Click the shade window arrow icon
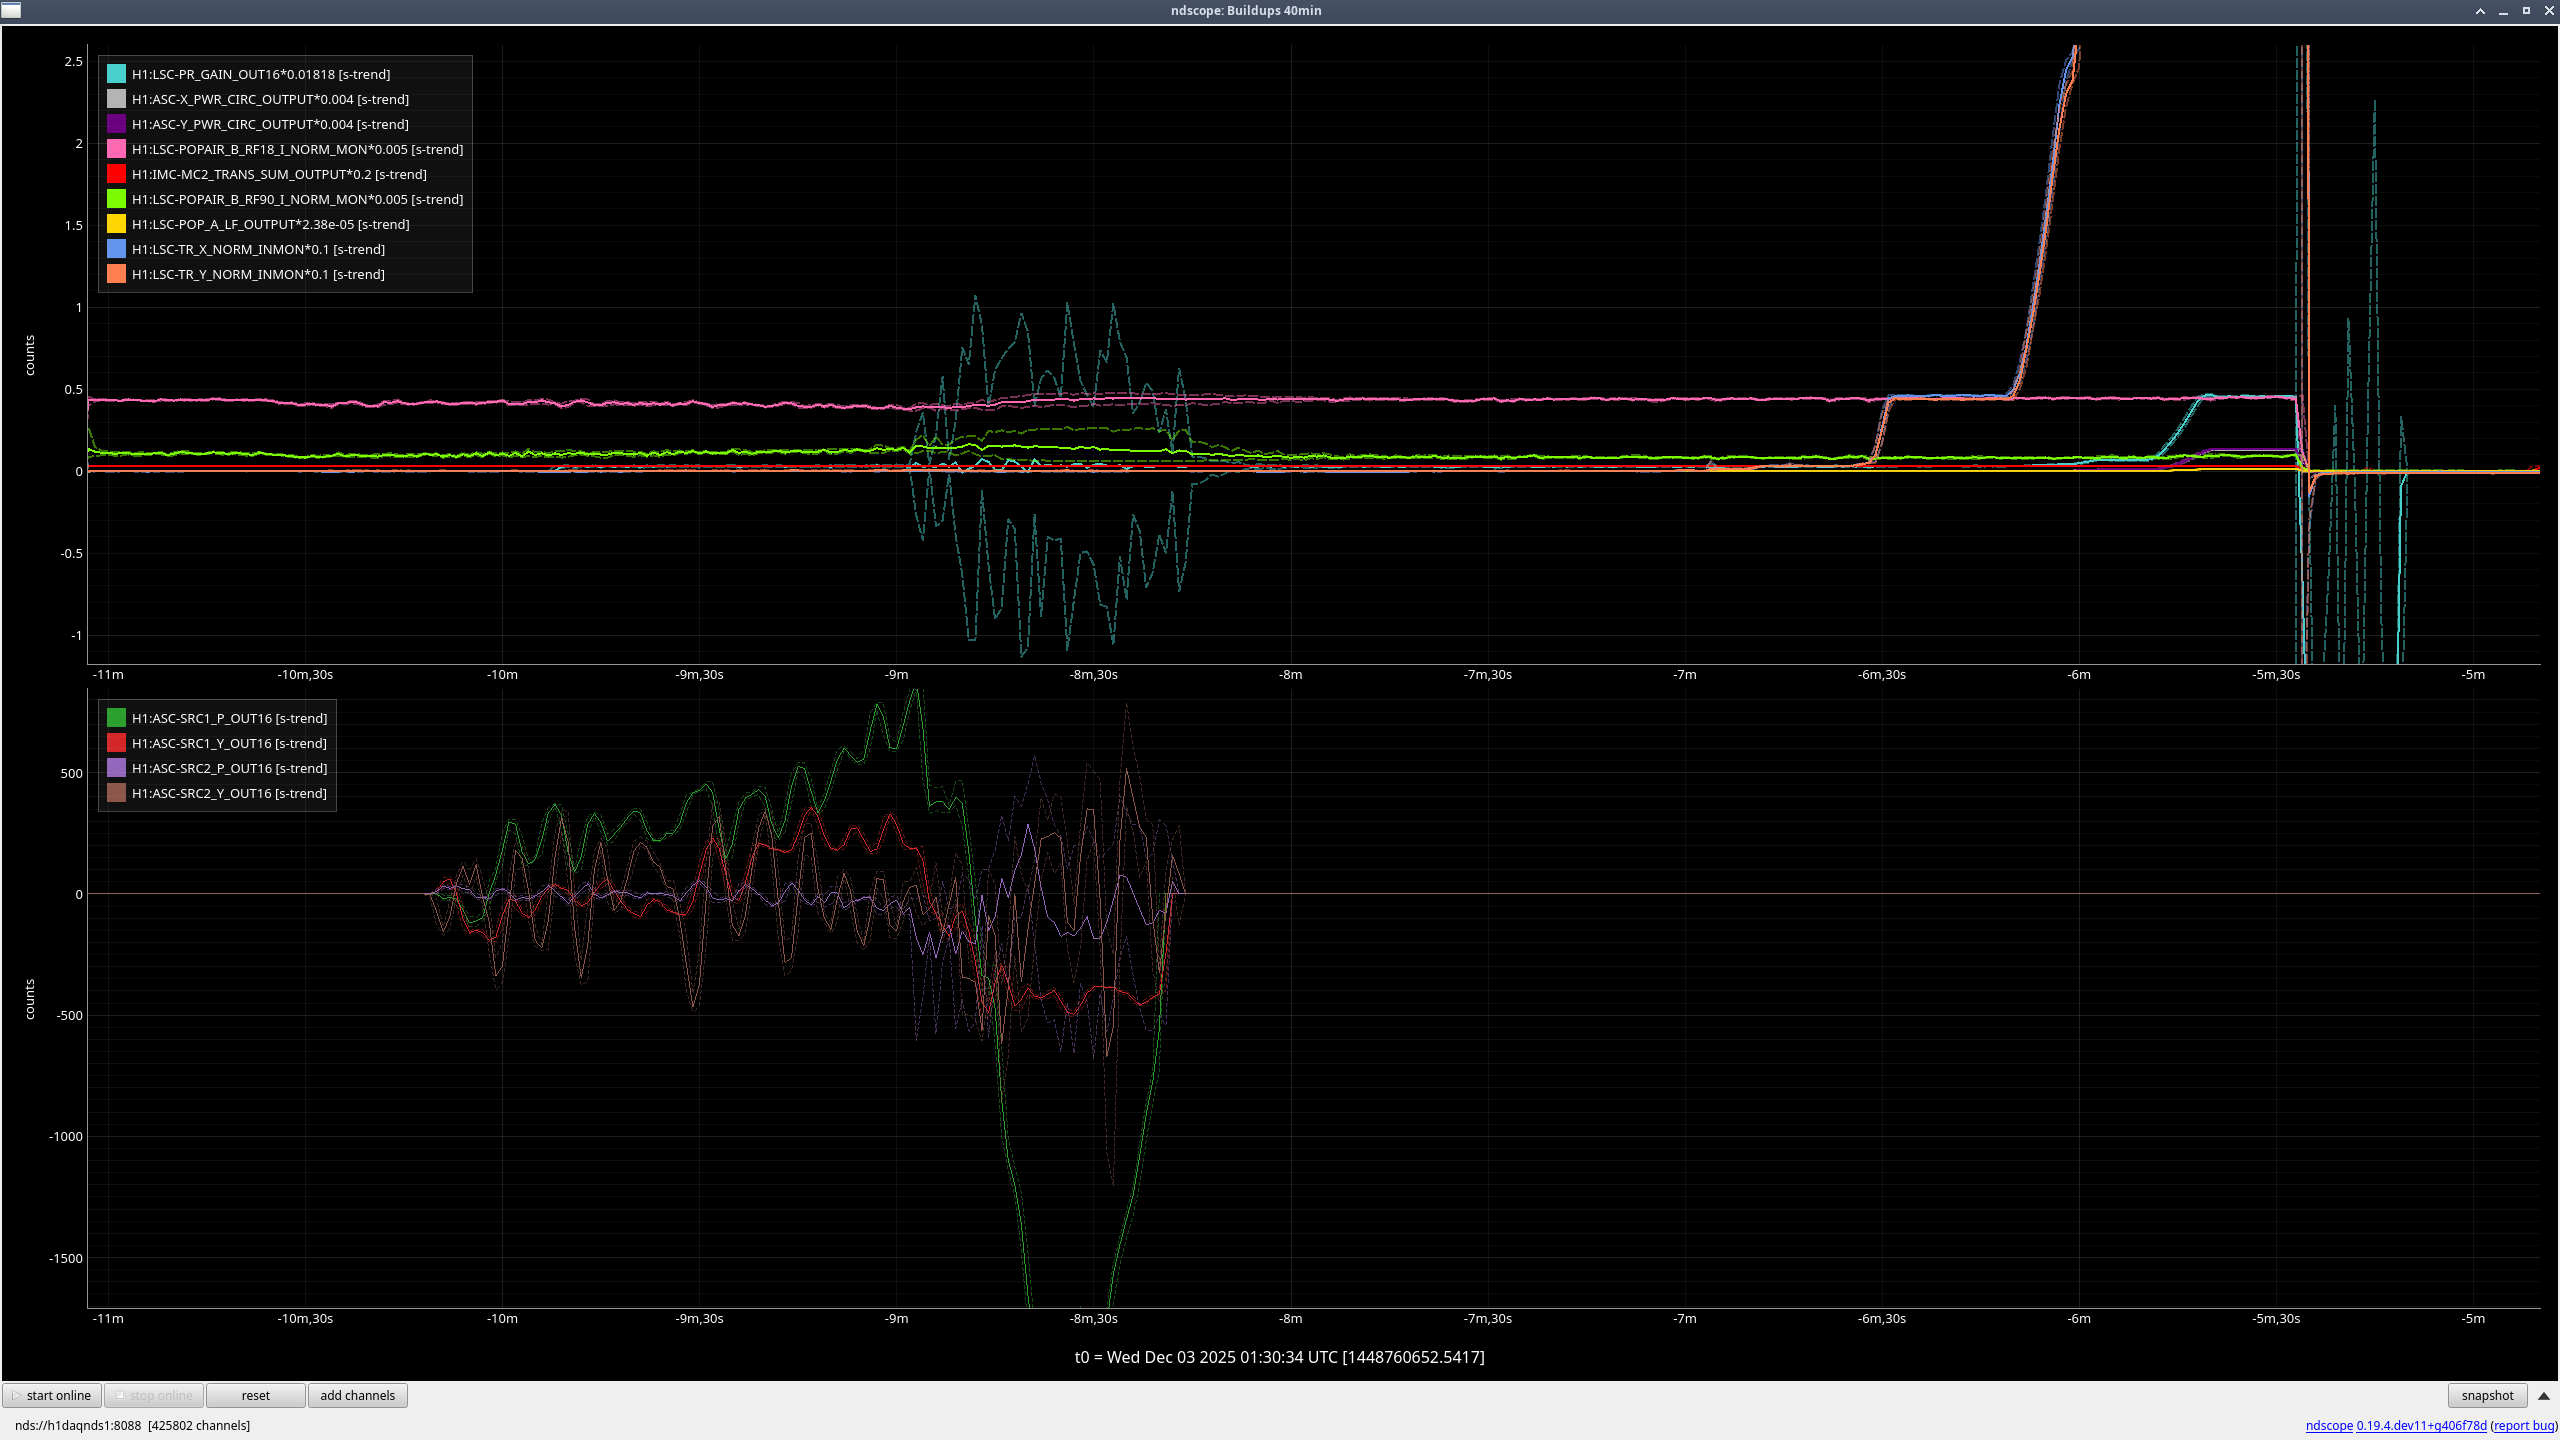This screenshot has height=1440, width=2560. pyautogui.click(x=2480, y=11)
